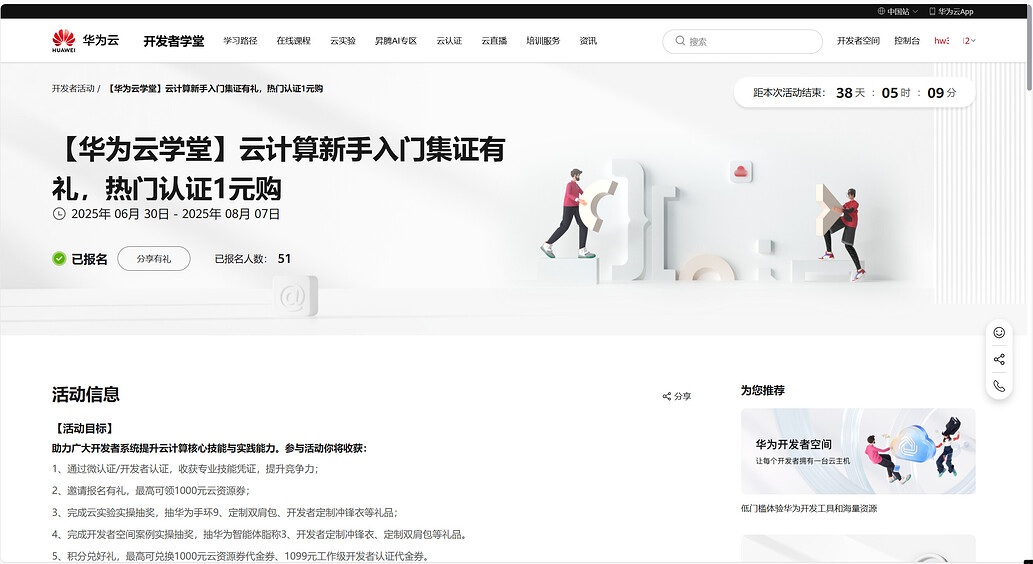1033x564 pixels.
Task: Click the countdown value 38 天
Action: point(851,93)
